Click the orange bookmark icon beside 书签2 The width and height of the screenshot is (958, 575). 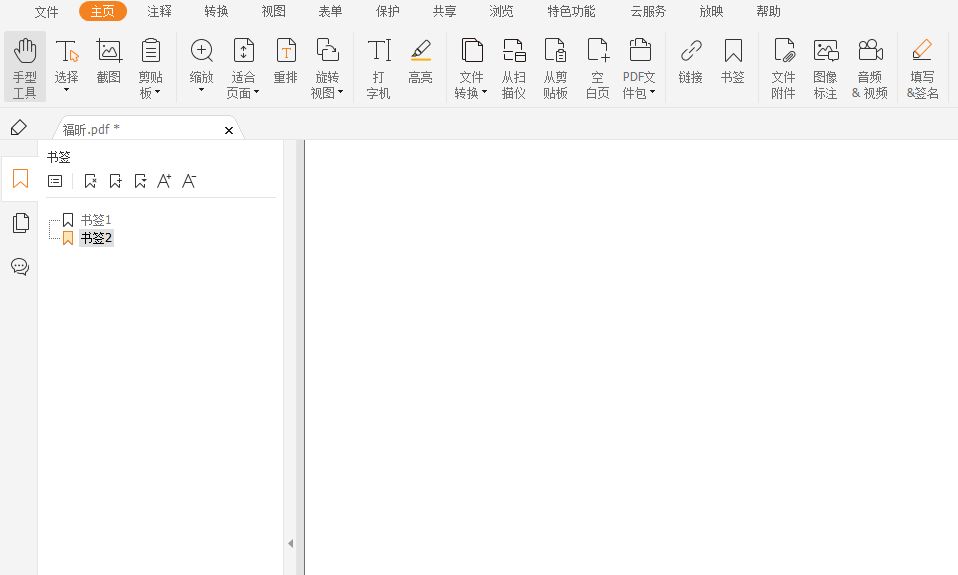point(68,238)
